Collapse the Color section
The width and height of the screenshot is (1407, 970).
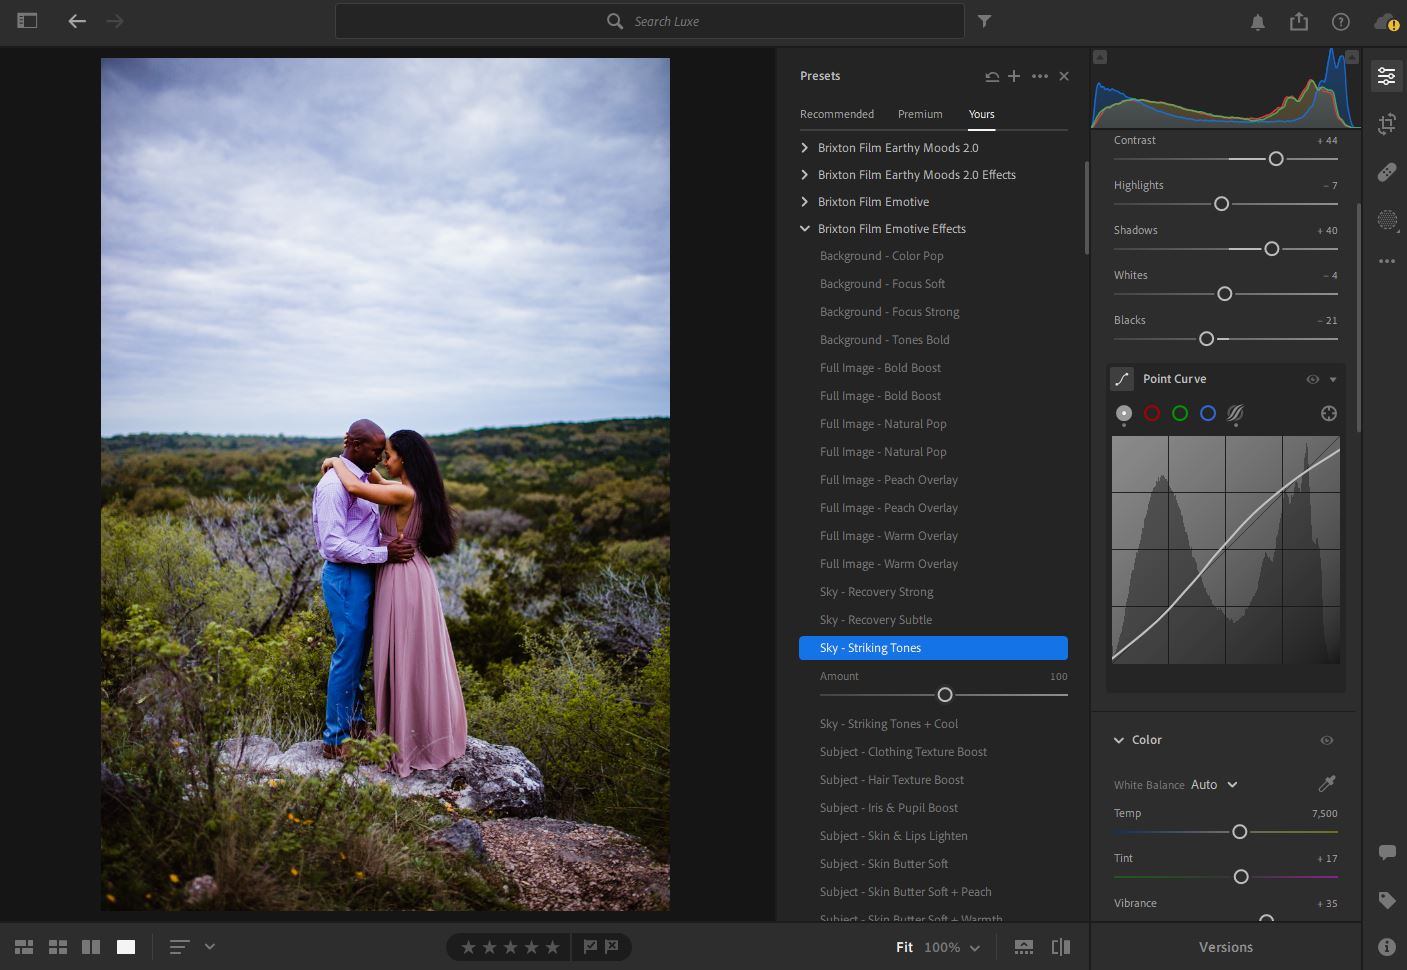point(1119,740)
